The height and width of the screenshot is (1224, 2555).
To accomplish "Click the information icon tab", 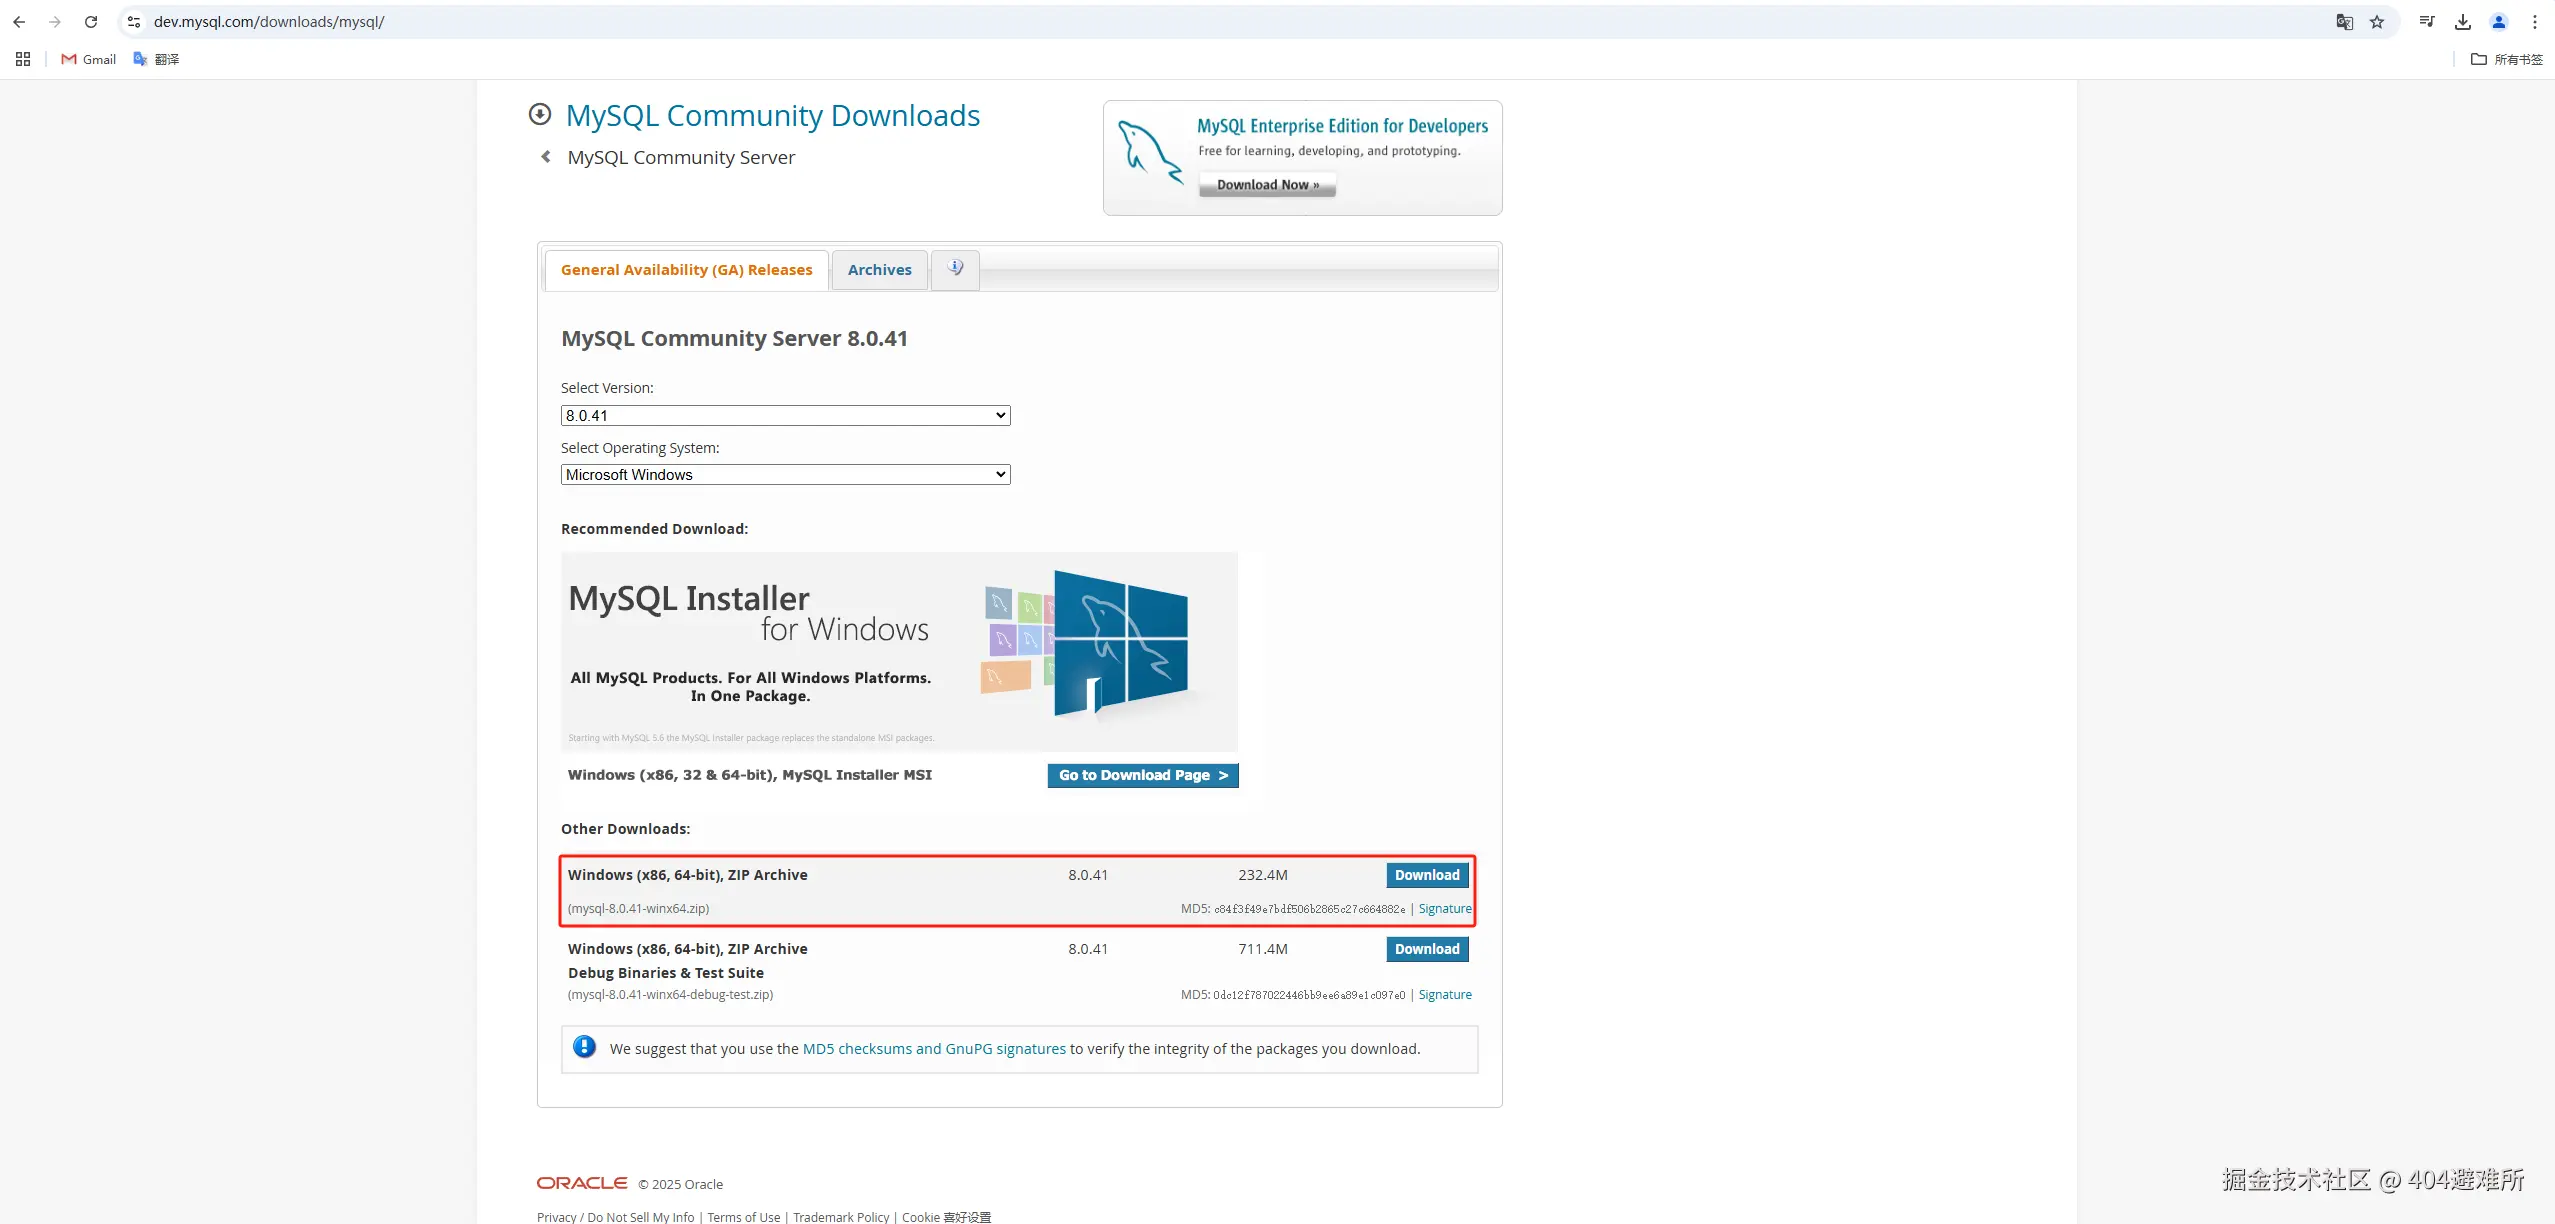I will [955, 268].
